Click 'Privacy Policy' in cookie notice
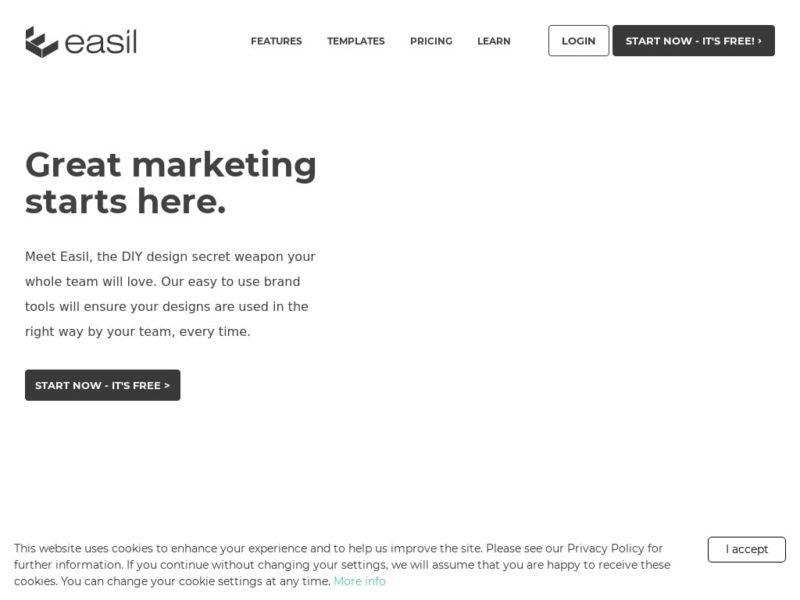The image size is (800, 600). [606, 548]
